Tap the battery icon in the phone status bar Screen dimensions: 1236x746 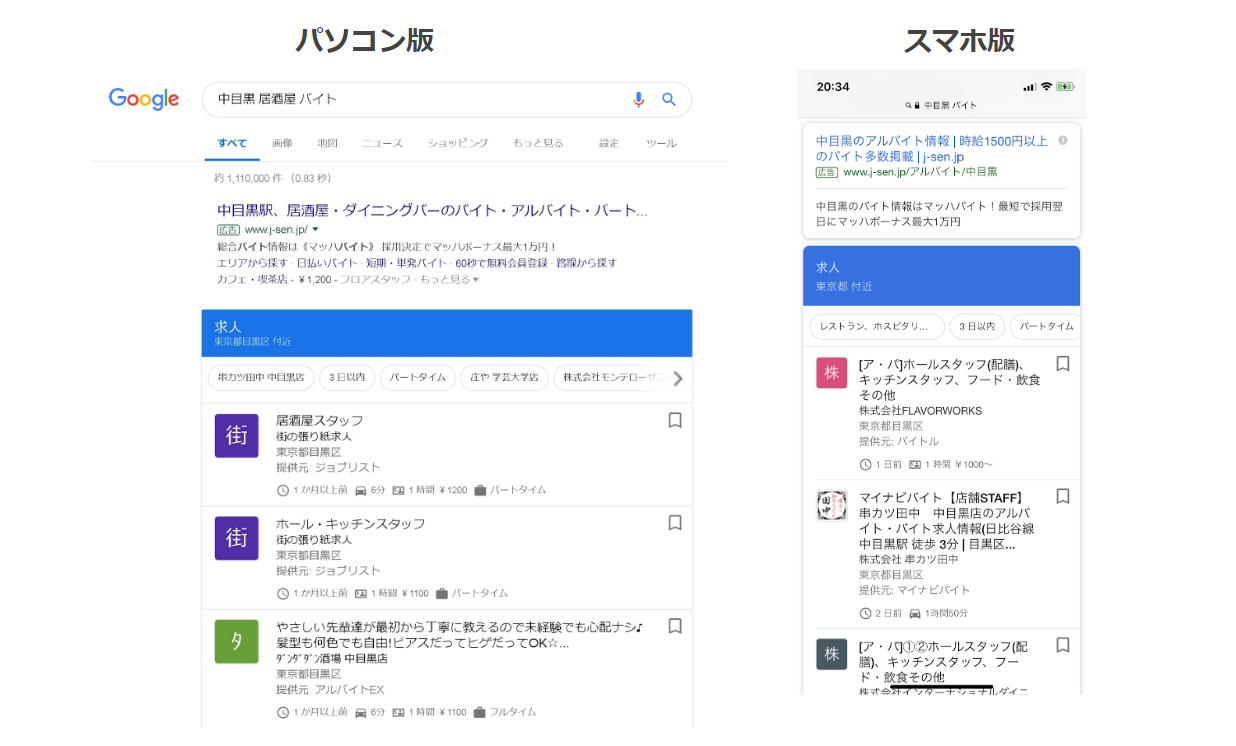(1065, 87)
